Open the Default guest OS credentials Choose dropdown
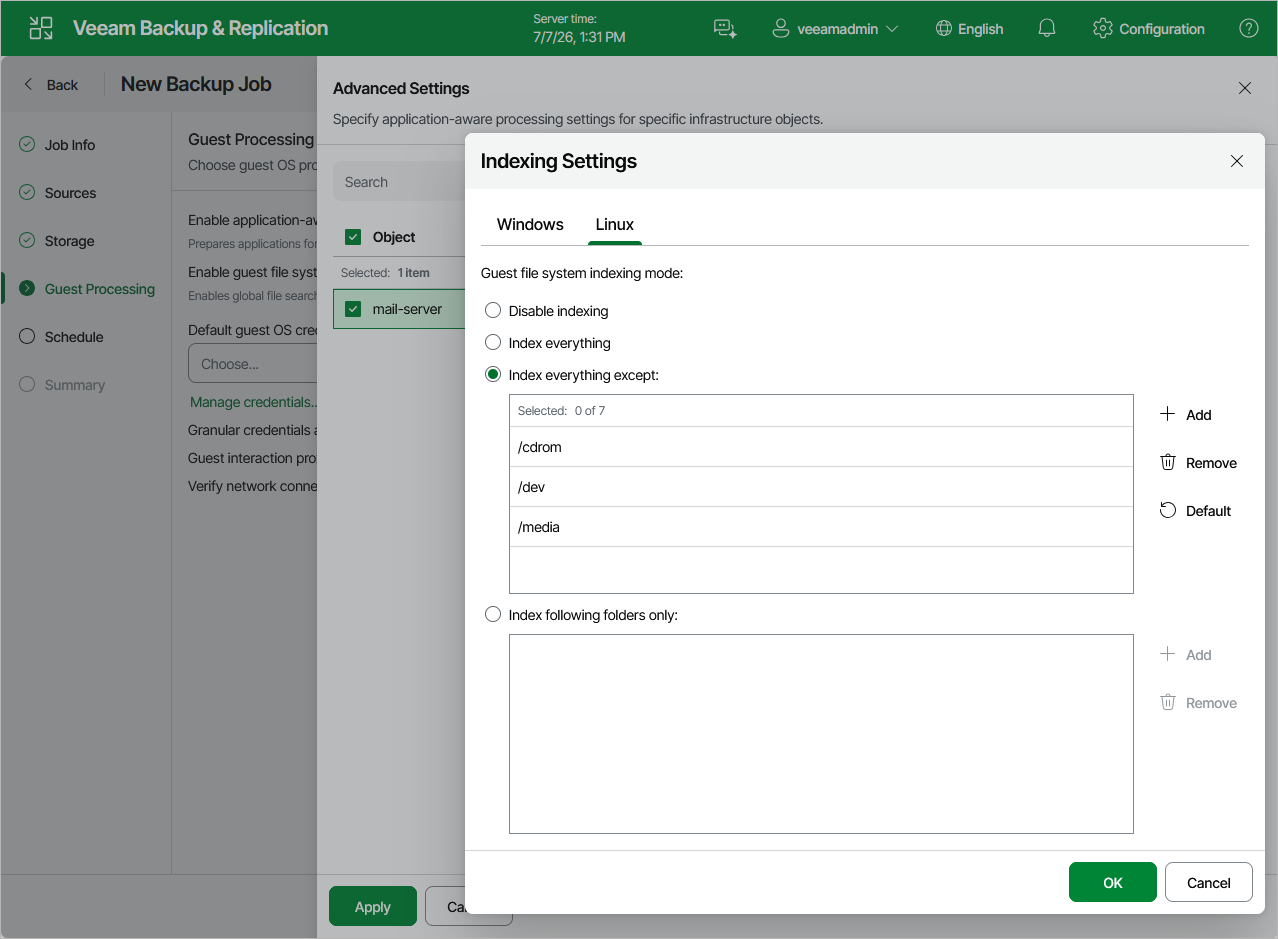Screen dimensions: 1278x939 click(x=253, y=364)
